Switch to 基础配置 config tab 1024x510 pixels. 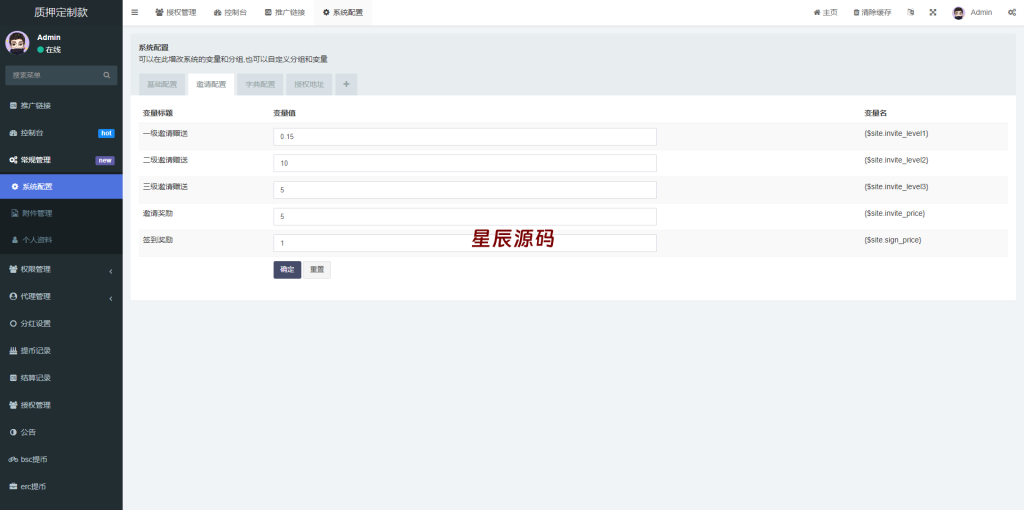click(x=162, y=85)
